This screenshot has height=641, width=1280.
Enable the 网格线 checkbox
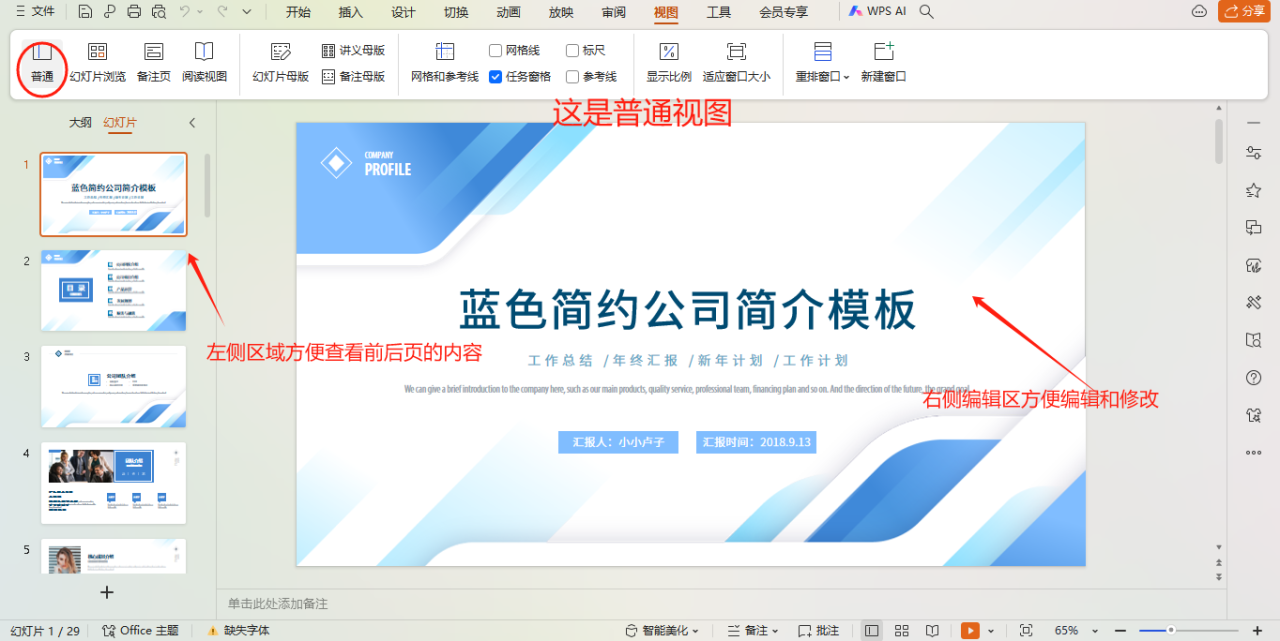pyautogui.click(x=496, y=50)
